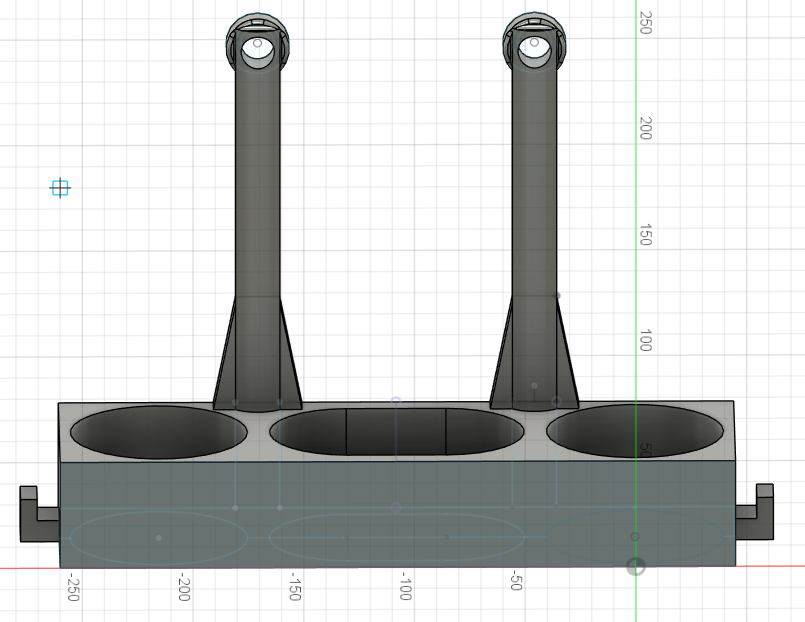Click the ring eyelet atop the right post
The width and height of the screenshot is (805, 622).
point(534,43)
